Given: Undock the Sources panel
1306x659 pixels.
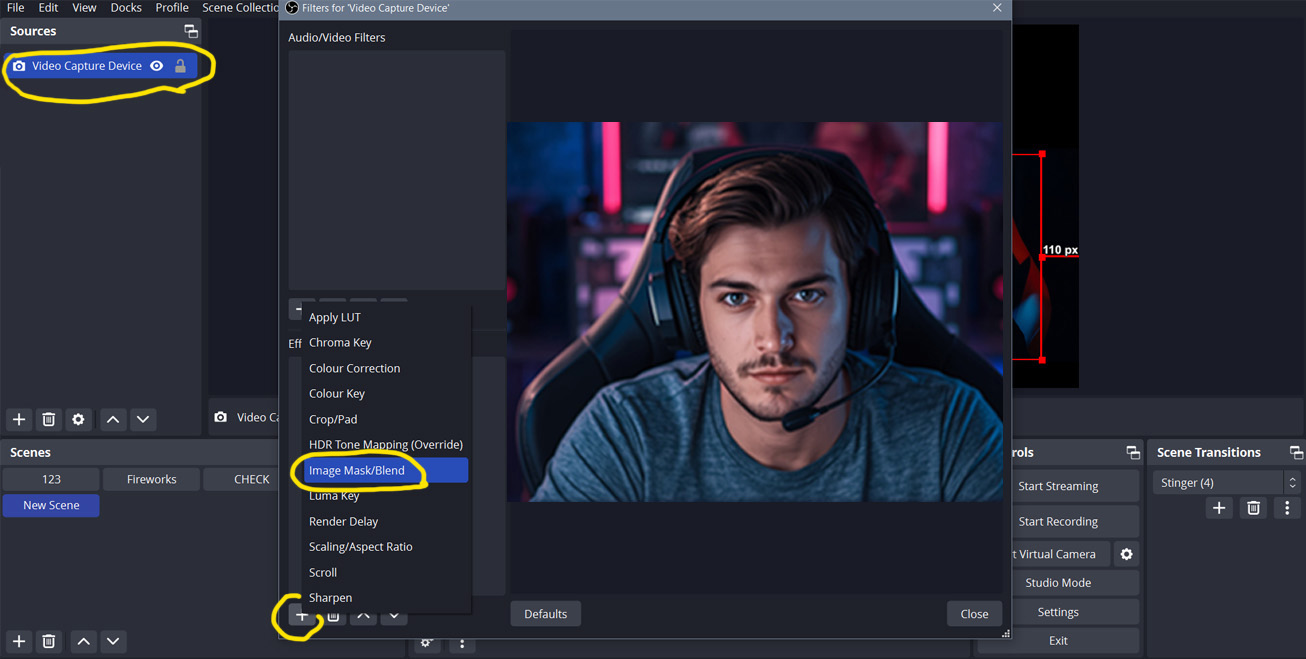Looking at the screenshot, I should point(190,31).
